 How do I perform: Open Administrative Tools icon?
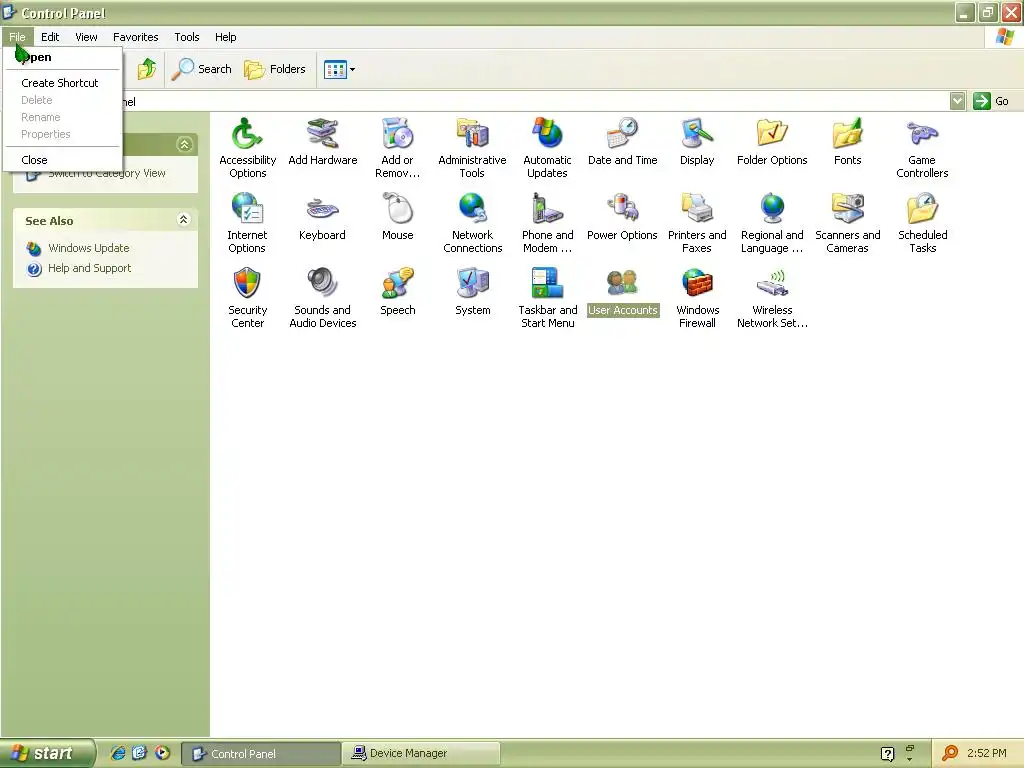472,134
